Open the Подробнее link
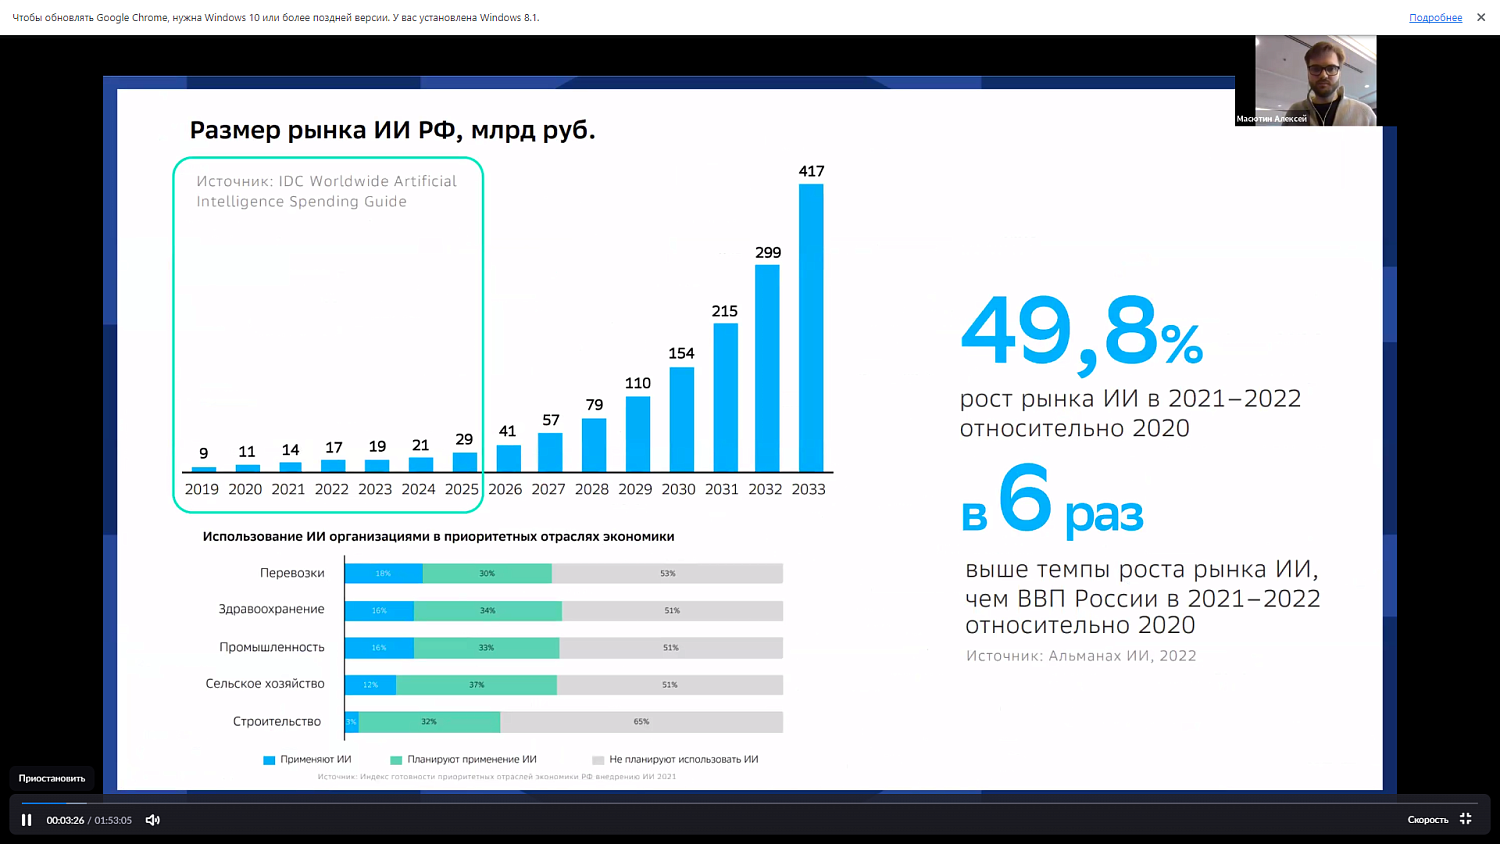The height and width of the screenshot is (844, 1500). pos(1435,18)
